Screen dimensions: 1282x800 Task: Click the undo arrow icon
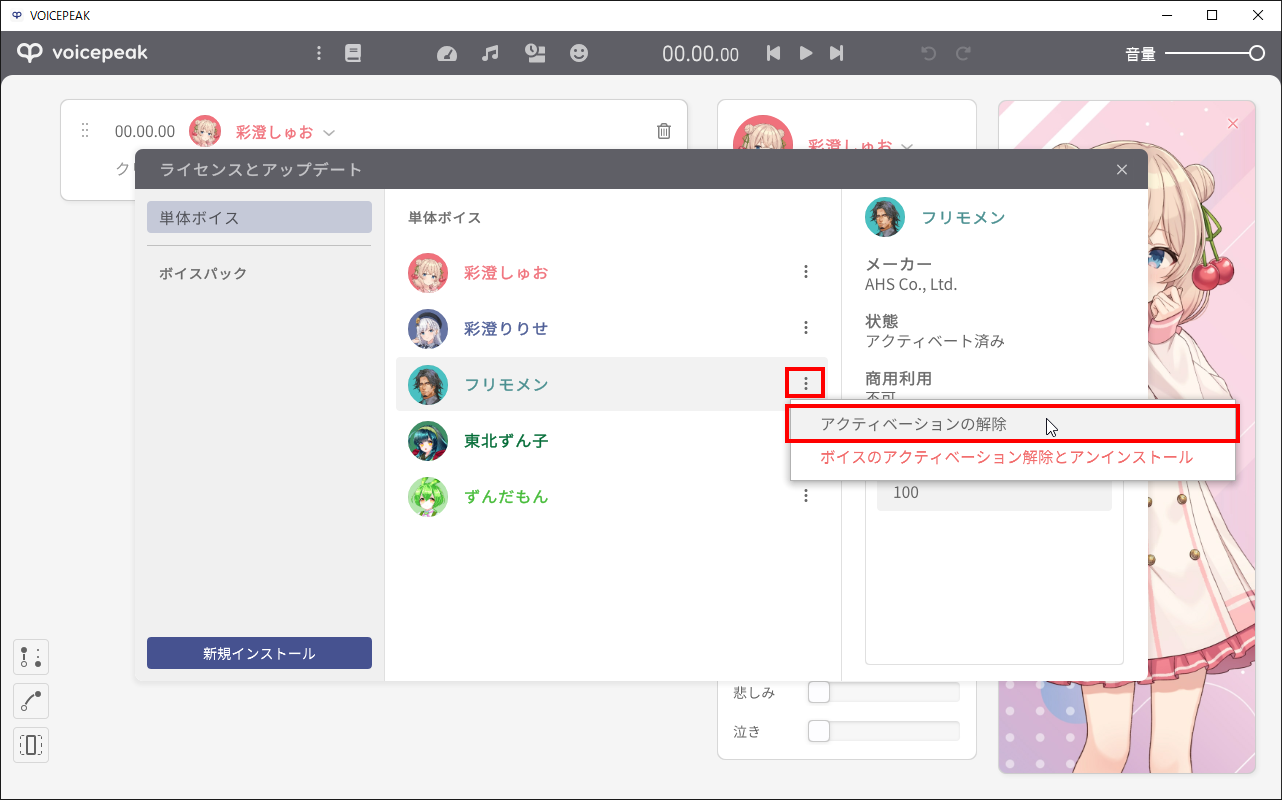pyautogui.click(x=929, y=53)
